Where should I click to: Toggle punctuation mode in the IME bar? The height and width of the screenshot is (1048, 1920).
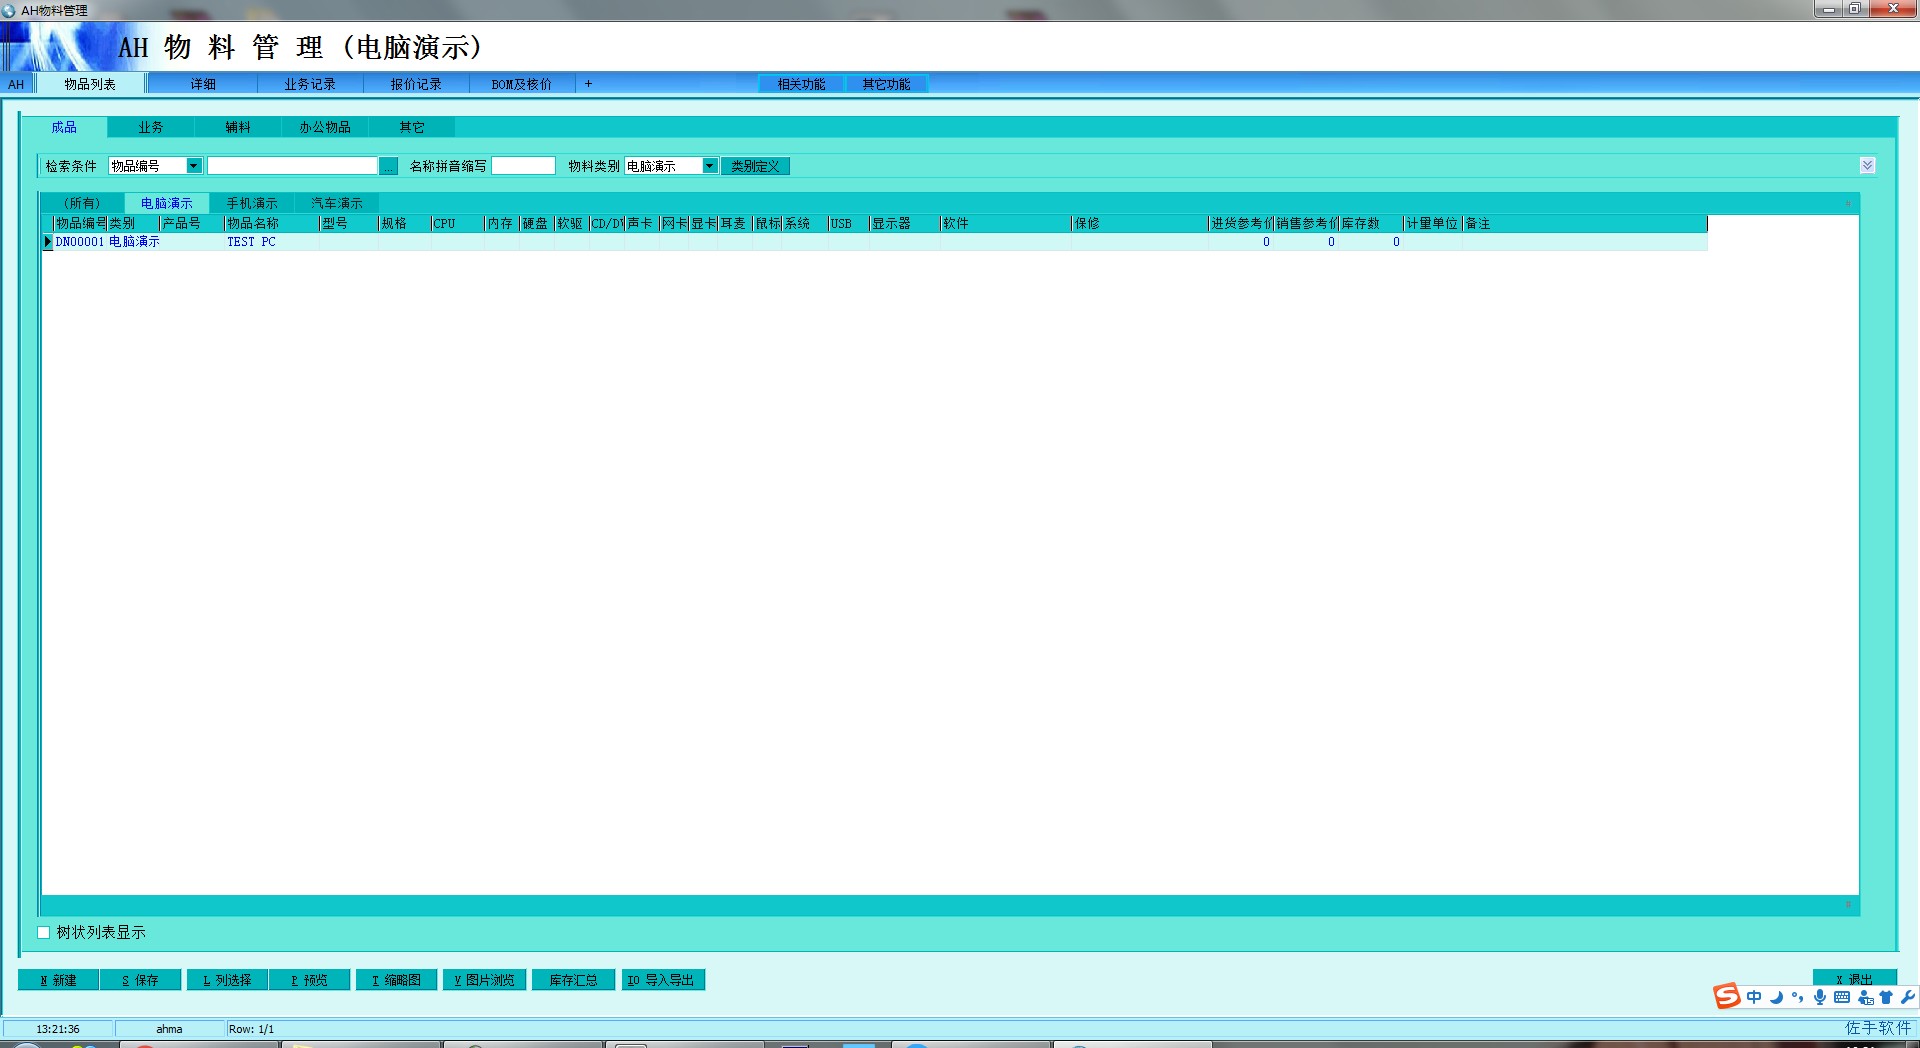point(1798,997)
